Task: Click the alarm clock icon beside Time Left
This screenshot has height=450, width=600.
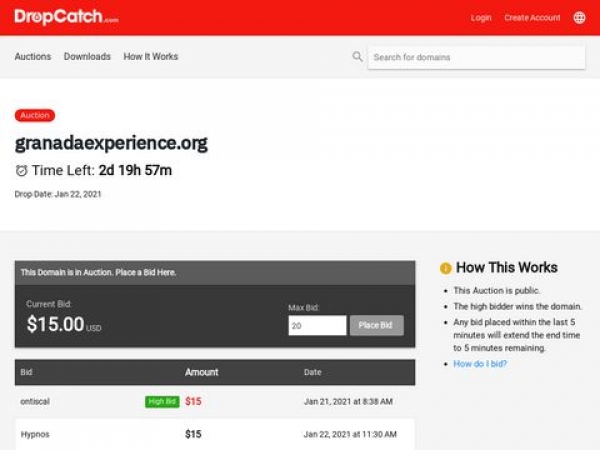Action: (21, 171)
